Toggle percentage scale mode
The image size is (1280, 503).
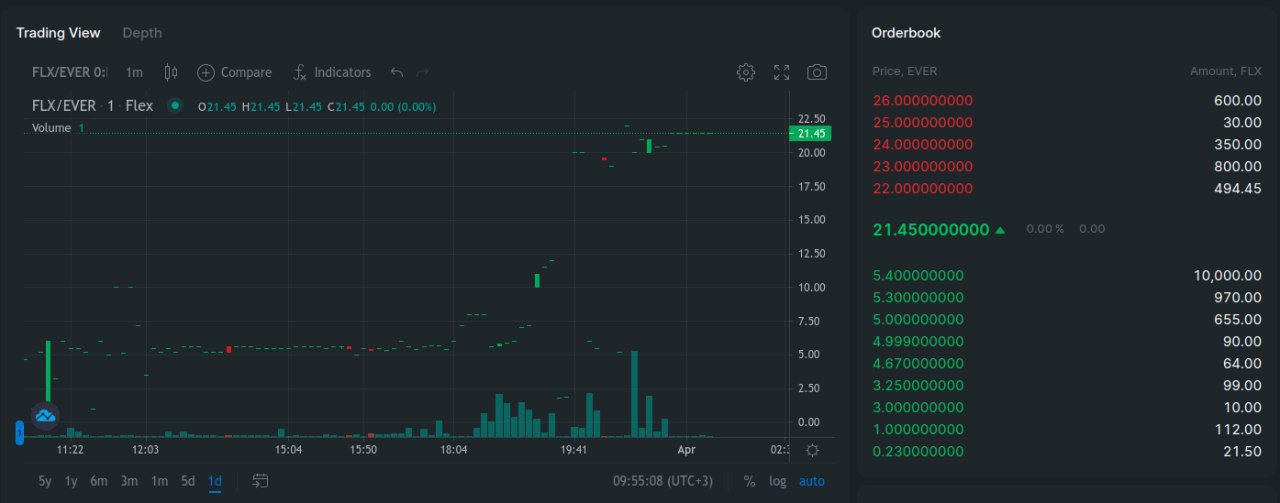pos(749,481)
